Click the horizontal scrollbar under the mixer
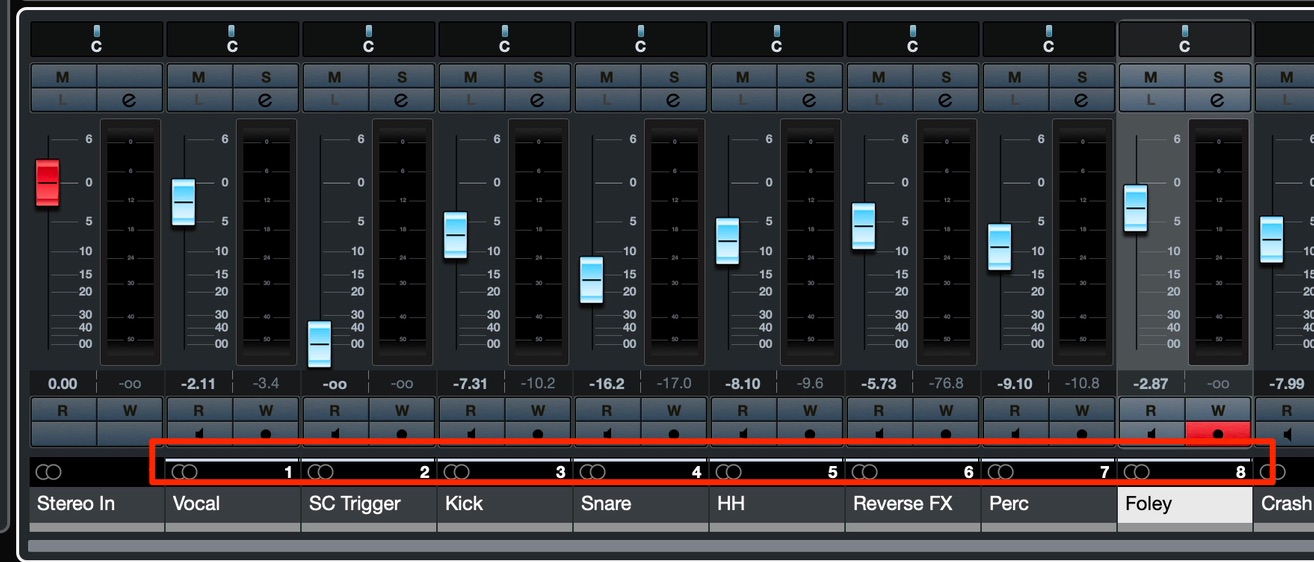 [670, 546]
